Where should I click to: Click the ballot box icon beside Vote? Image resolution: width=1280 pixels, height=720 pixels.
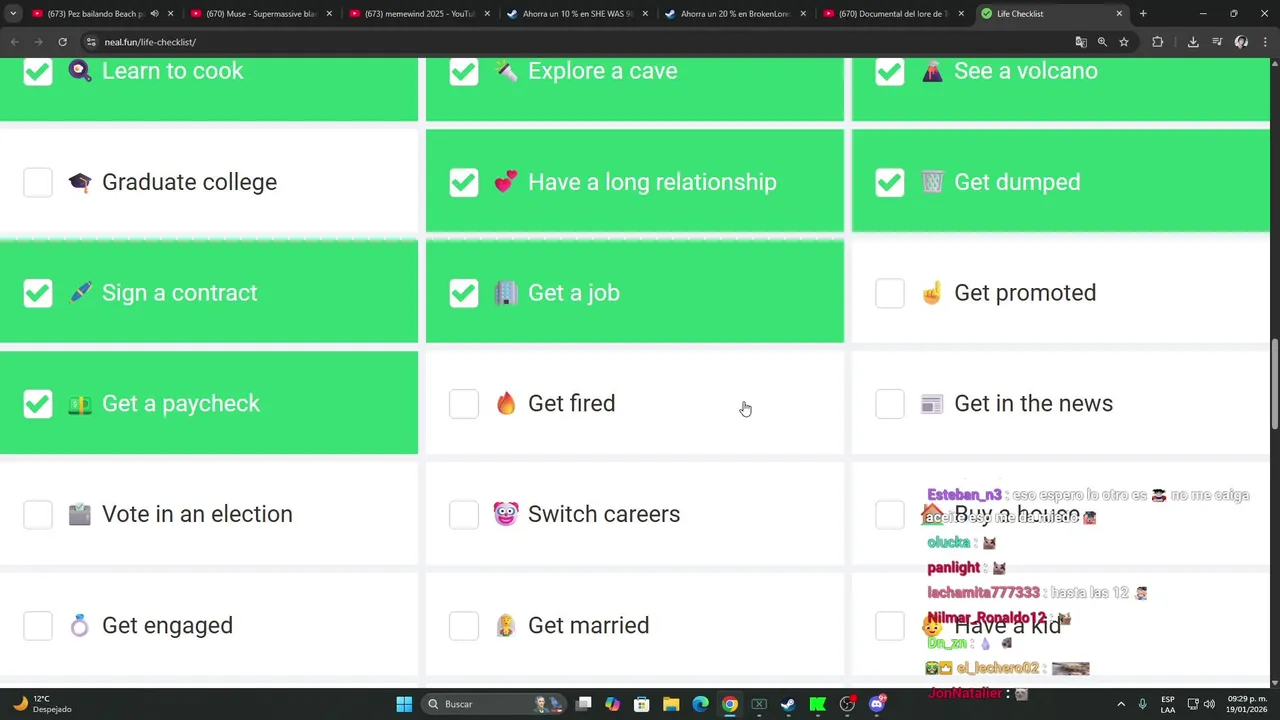80,514
